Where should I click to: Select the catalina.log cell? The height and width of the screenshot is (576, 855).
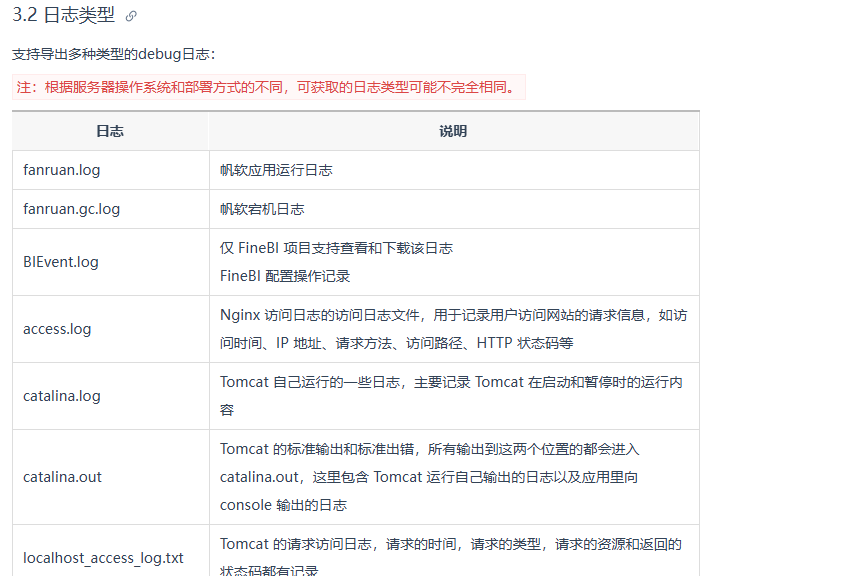(111, 396)
